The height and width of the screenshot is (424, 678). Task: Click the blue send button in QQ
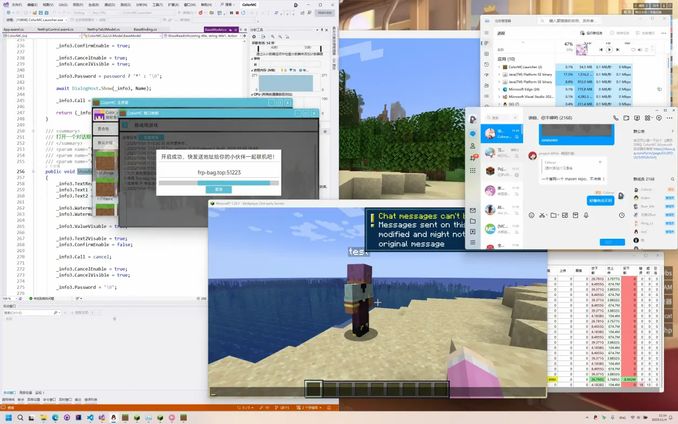click(610, 242)
